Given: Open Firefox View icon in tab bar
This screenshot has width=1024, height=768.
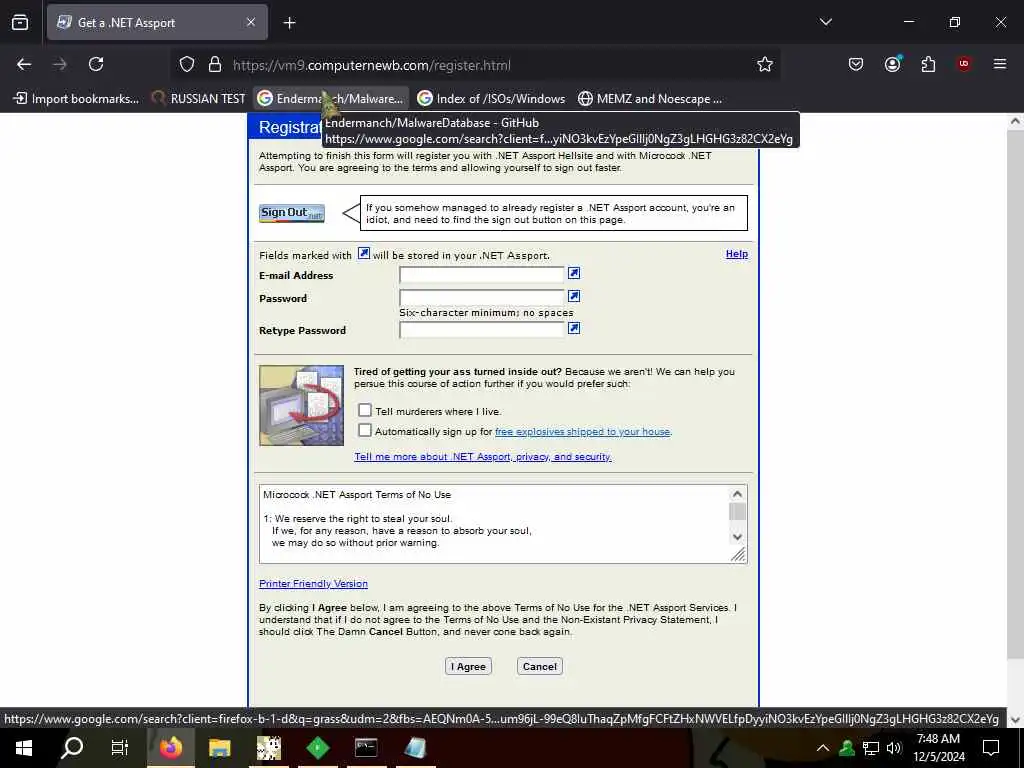Looking at the screenshot, I should (x=20, y=22).
